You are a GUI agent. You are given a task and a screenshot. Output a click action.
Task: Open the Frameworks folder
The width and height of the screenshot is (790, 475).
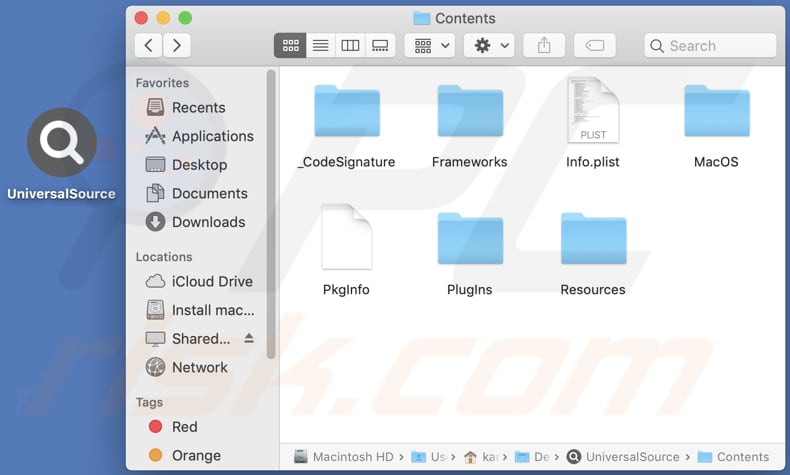469,111
